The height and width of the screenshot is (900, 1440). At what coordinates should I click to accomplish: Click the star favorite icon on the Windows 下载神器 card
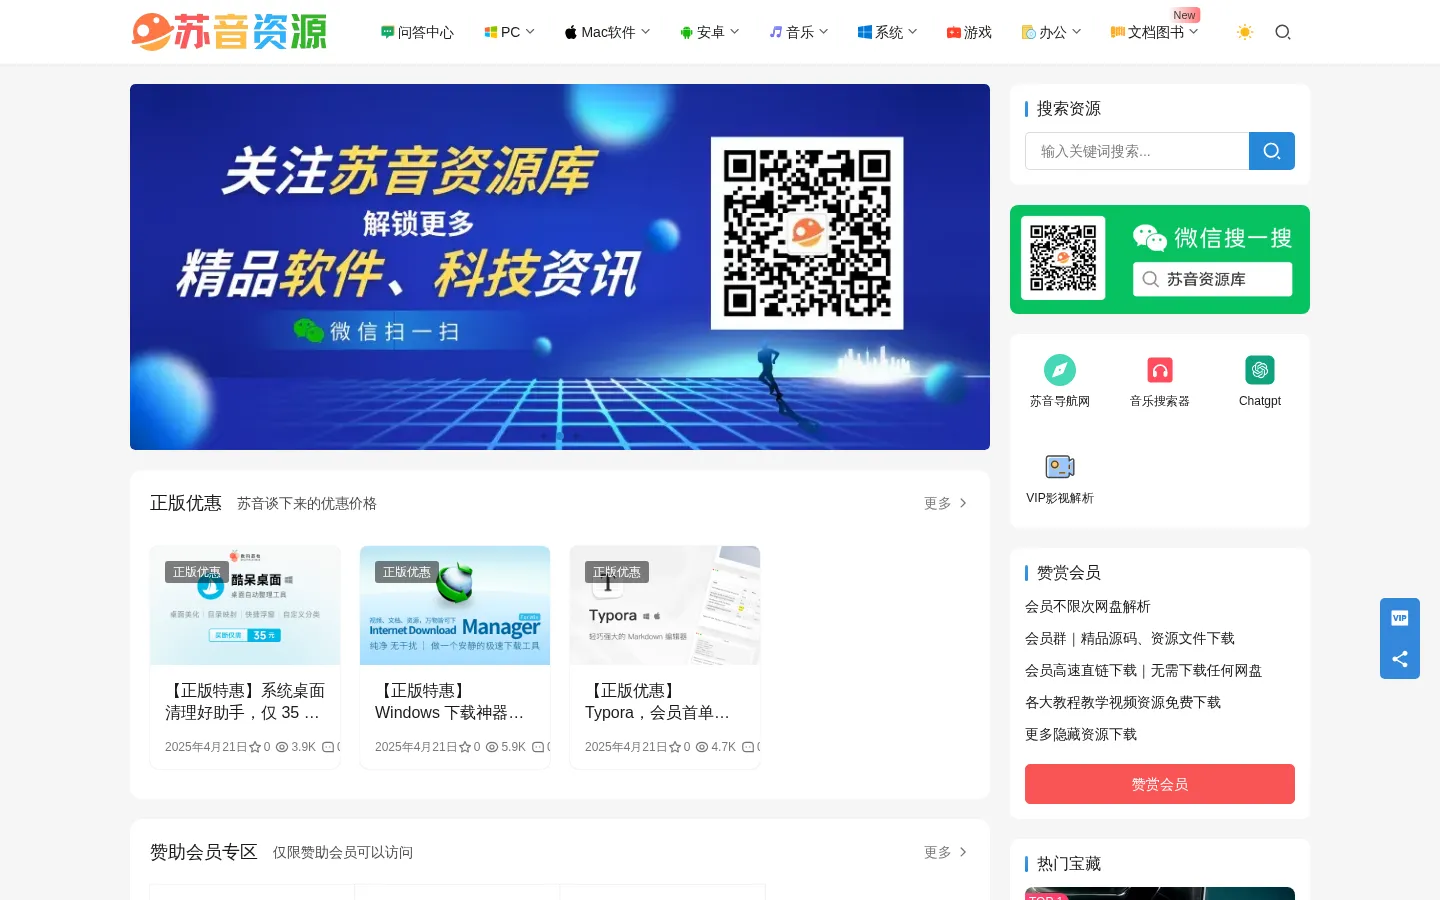click(465, 747)
